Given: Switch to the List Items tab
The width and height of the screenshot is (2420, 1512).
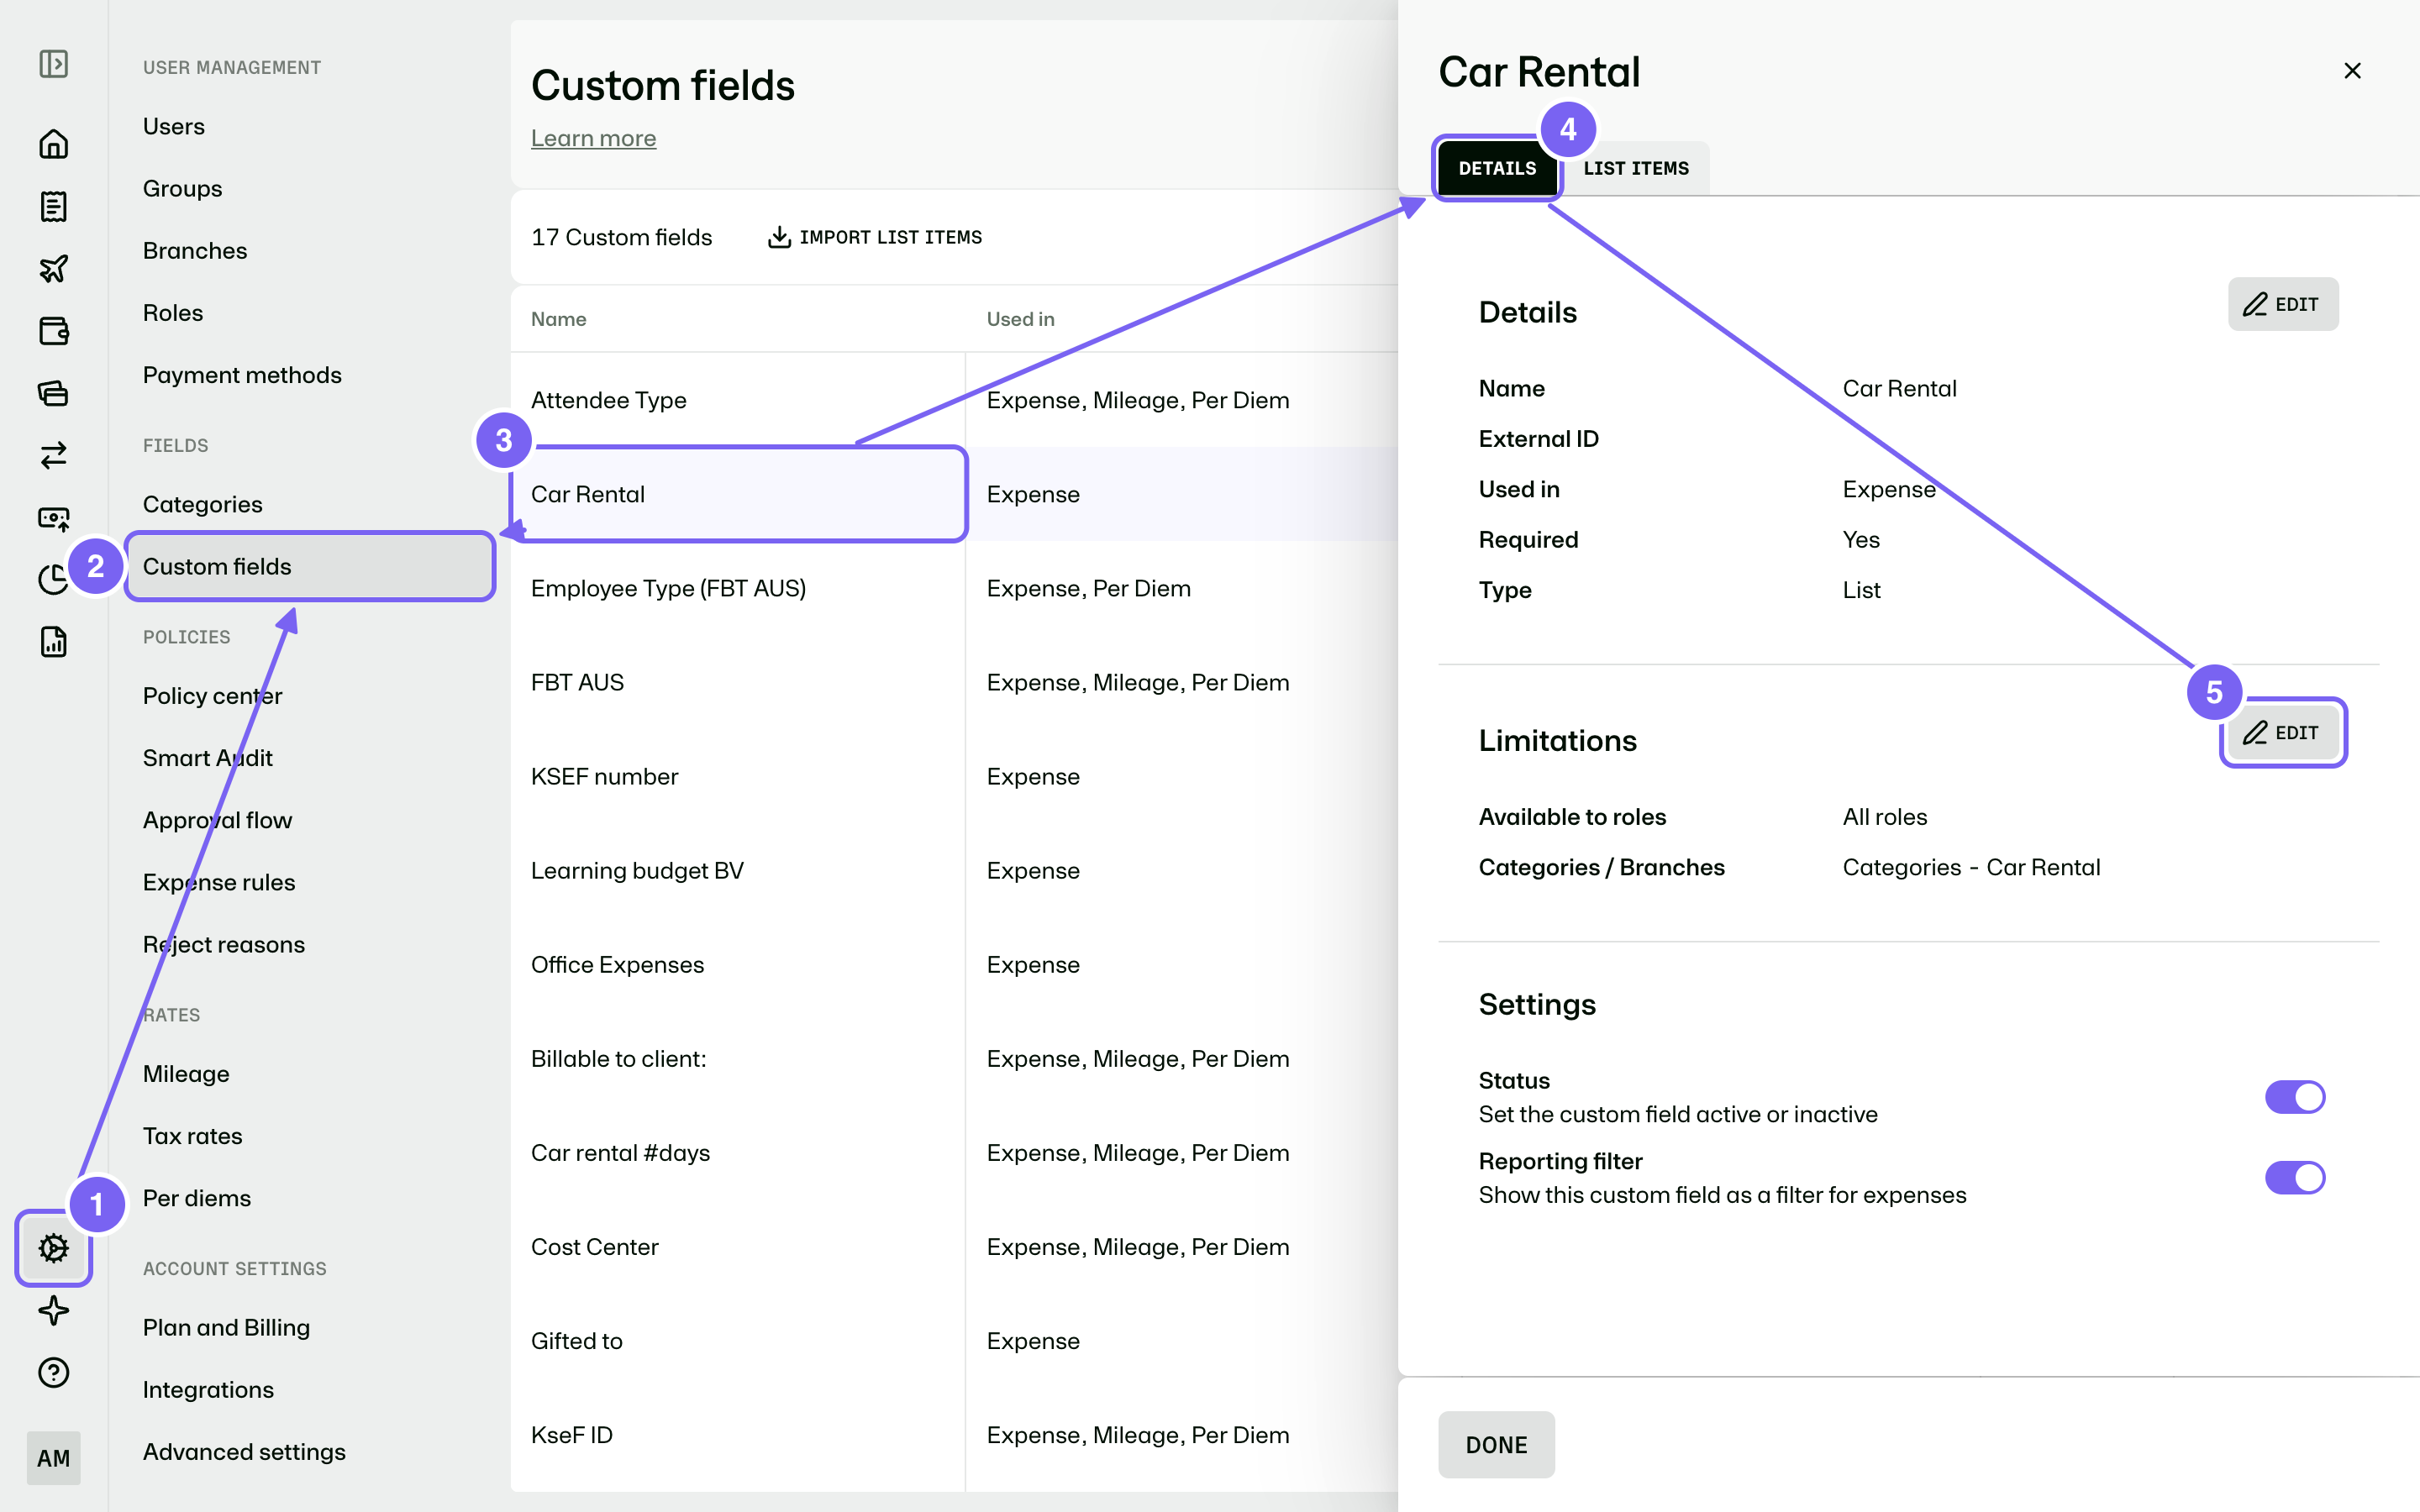Looking at the screenshot, I should coord(1636,168).
